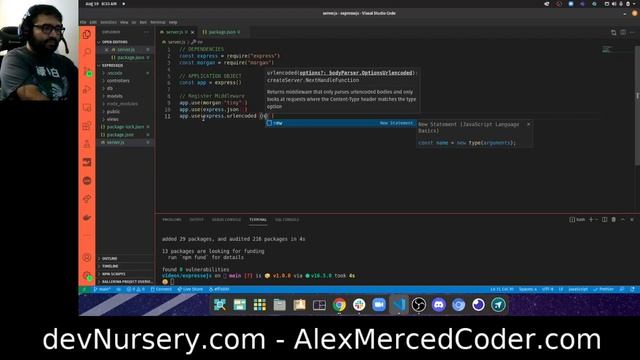The width and height of the screenshot is (640, 360).
Task: Open the Explorer panel more actions ellipsis
Action: click(x=146, y=32)
